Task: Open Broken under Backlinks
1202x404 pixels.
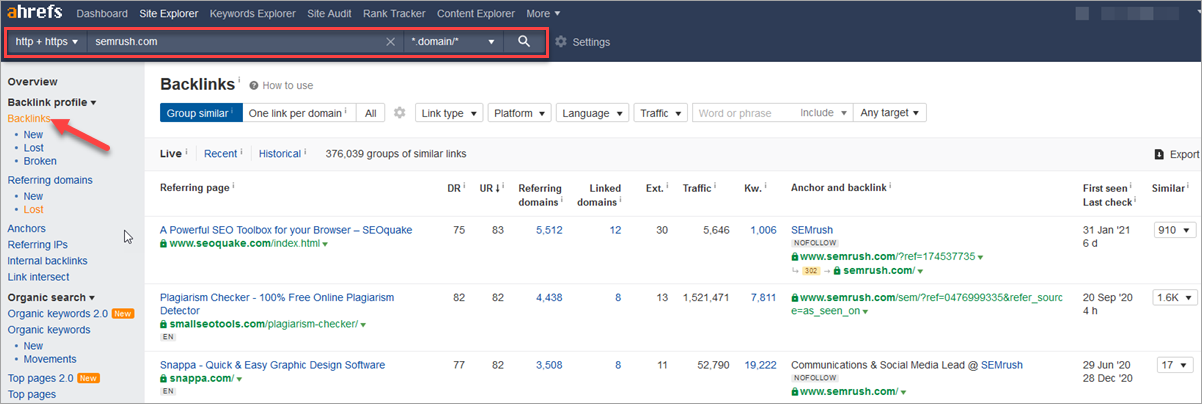Action: [40, 161]
